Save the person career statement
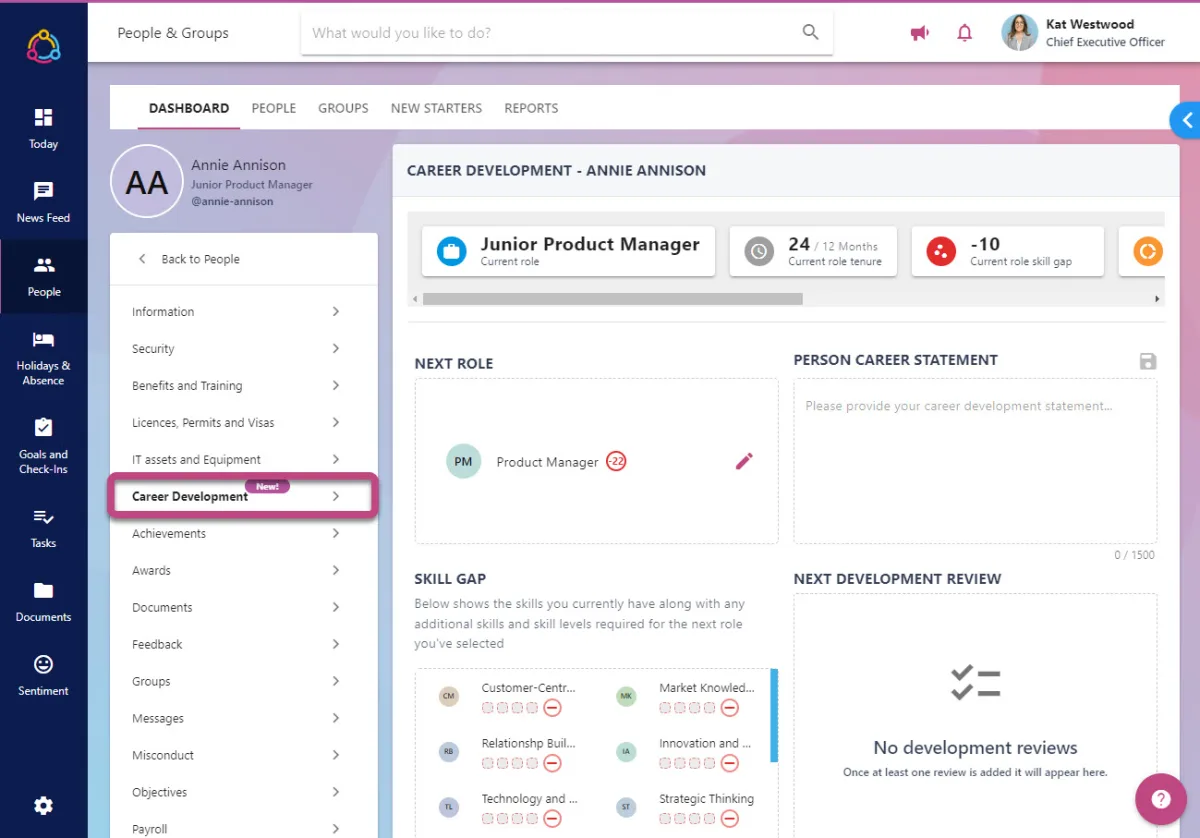This screenshot has width=1200, height=838. tap(1148, 362)
